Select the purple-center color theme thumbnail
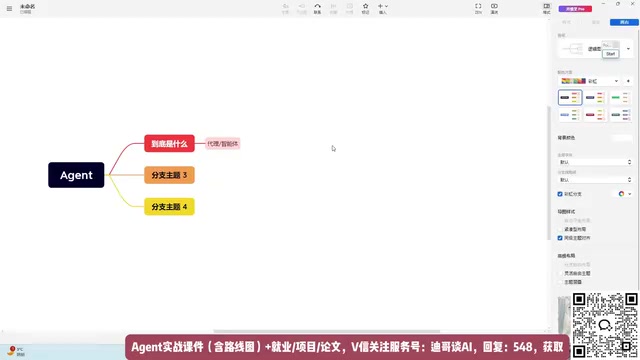 595,98
